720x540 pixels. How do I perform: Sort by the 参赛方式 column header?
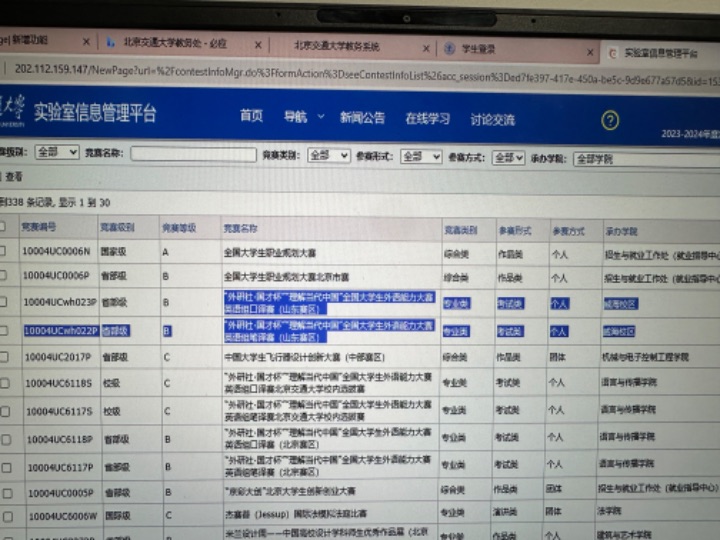click(568, 231)
